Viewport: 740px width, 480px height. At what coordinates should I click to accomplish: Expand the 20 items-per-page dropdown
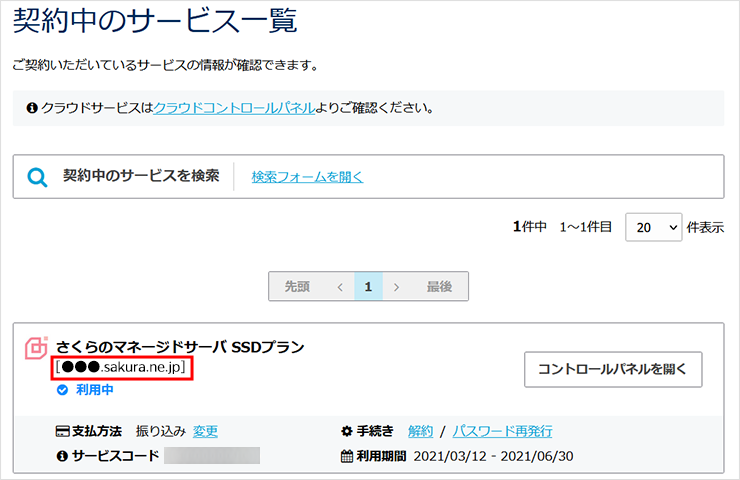(653, 227)
